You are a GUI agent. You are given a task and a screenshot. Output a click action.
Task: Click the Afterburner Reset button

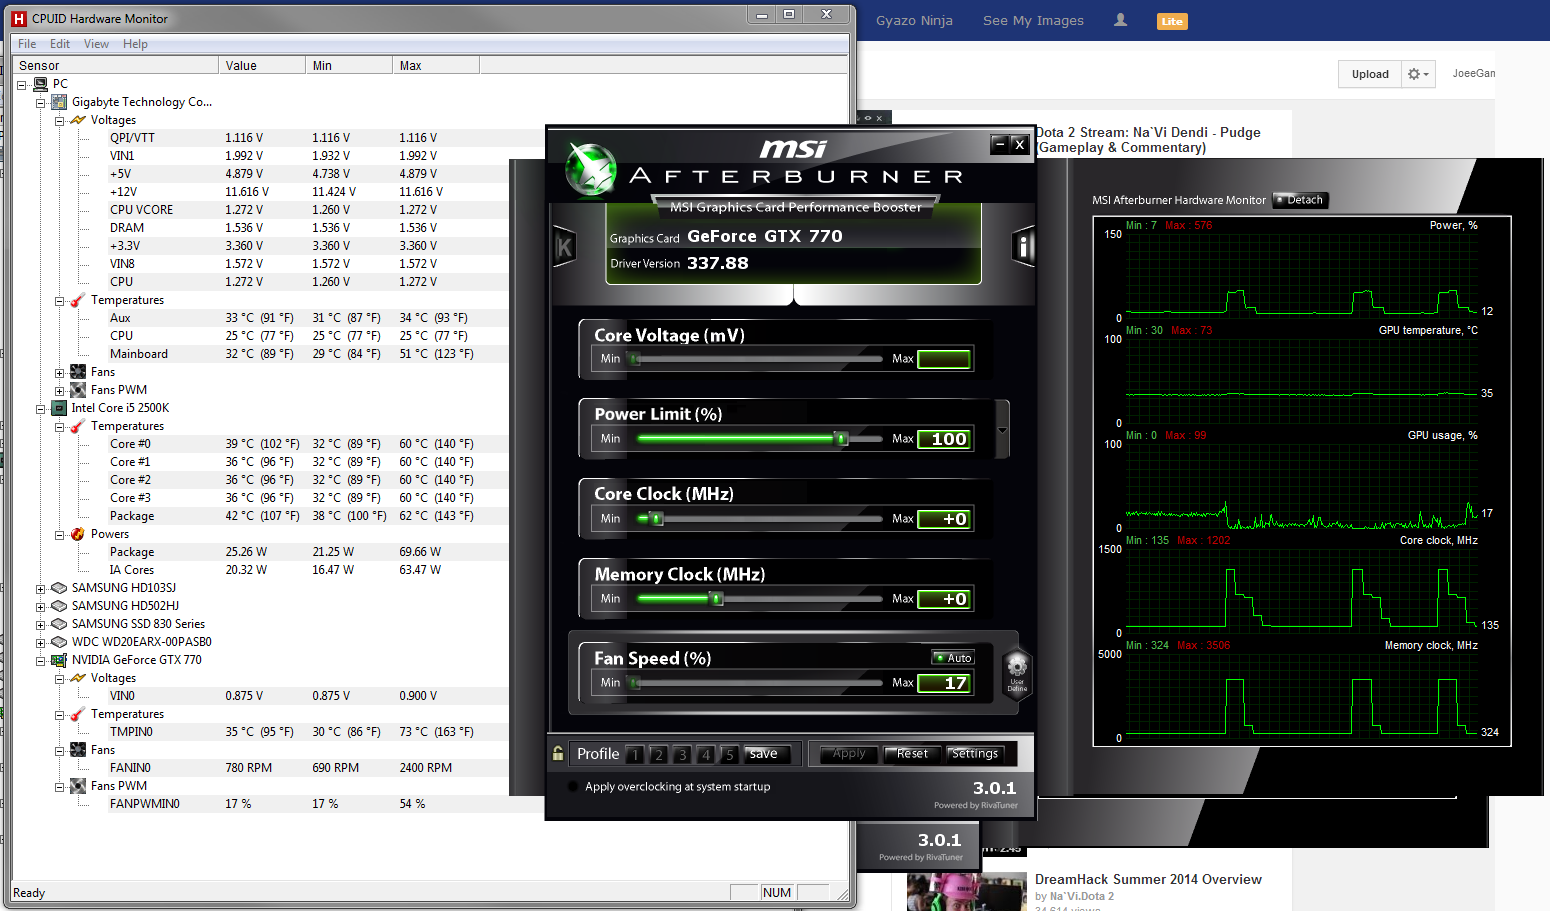tap(912, 754)
